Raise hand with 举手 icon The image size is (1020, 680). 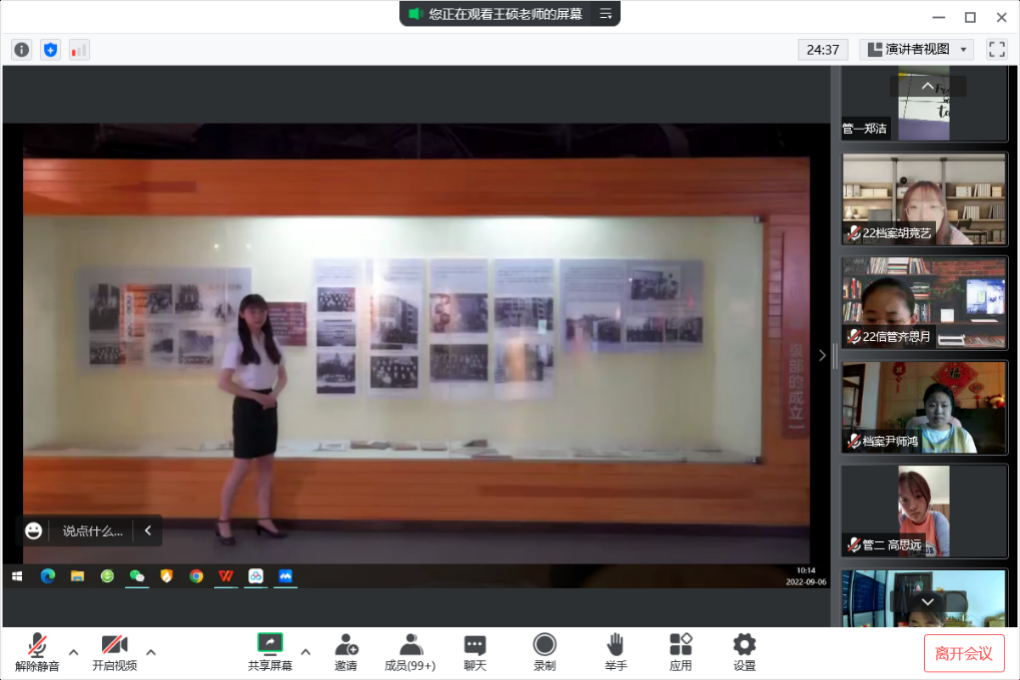(x=615, y=652)
